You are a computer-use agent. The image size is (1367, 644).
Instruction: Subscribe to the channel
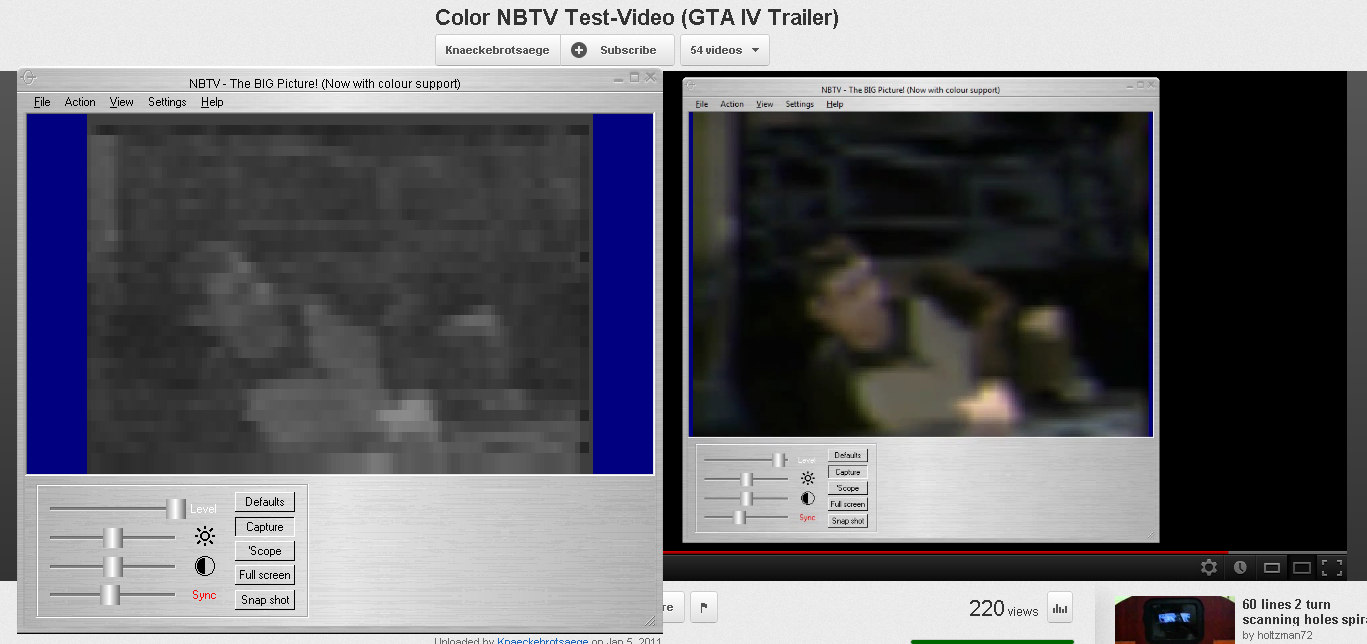click(617, 50)
